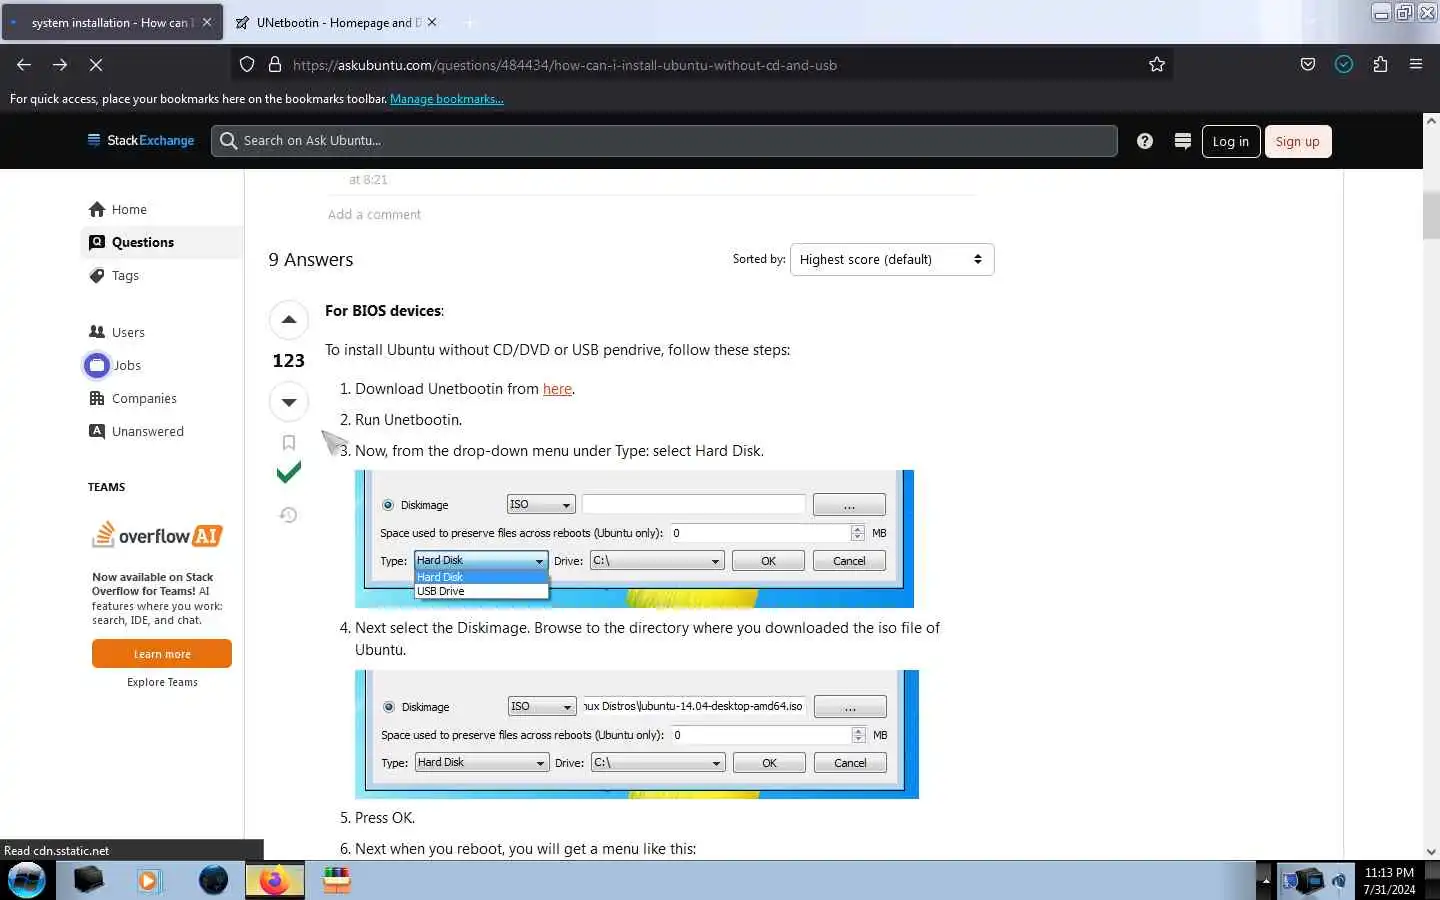Viewport: 1440px width, 900px height.
Task: Launch Firefox from the taskbar
Action: (x=274, y=880)
